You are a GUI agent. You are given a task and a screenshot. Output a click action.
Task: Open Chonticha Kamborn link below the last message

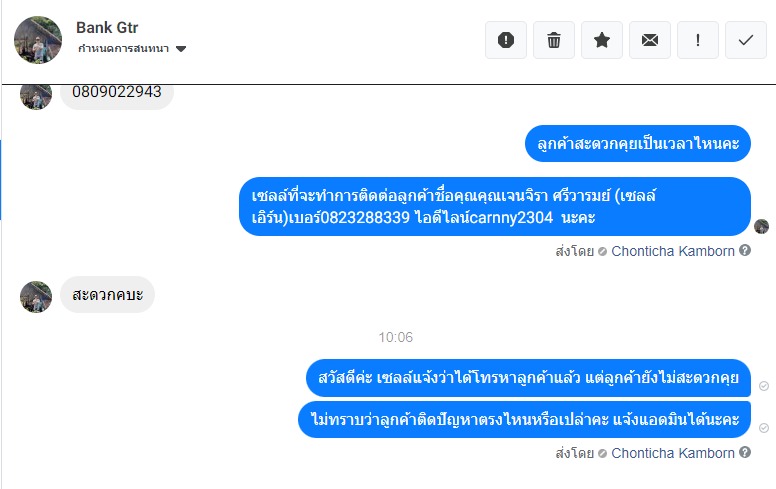[672, 453]
